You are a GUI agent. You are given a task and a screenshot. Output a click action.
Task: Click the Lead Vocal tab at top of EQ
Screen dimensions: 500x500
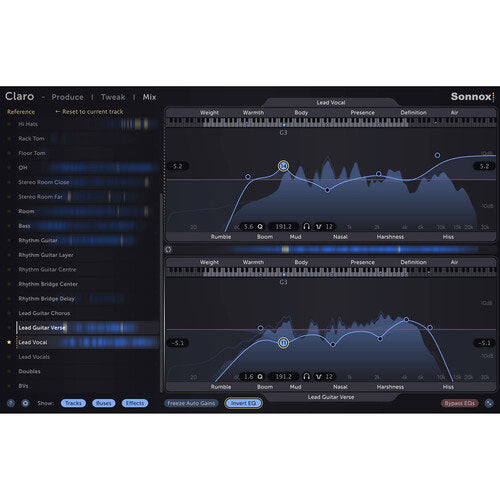pyautogui.click(x=331, y=102)
